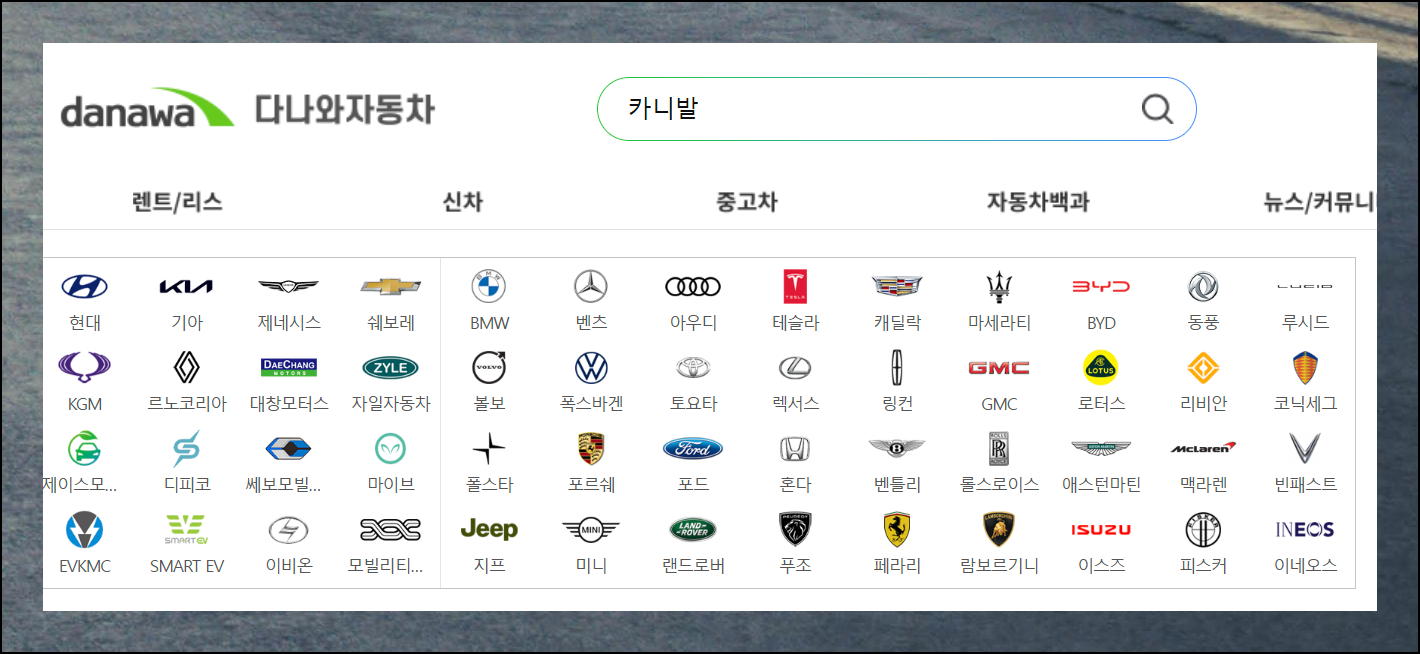1420x654 pixels.
Task: Select the Lamborghini logo
Action: point(999,529)
